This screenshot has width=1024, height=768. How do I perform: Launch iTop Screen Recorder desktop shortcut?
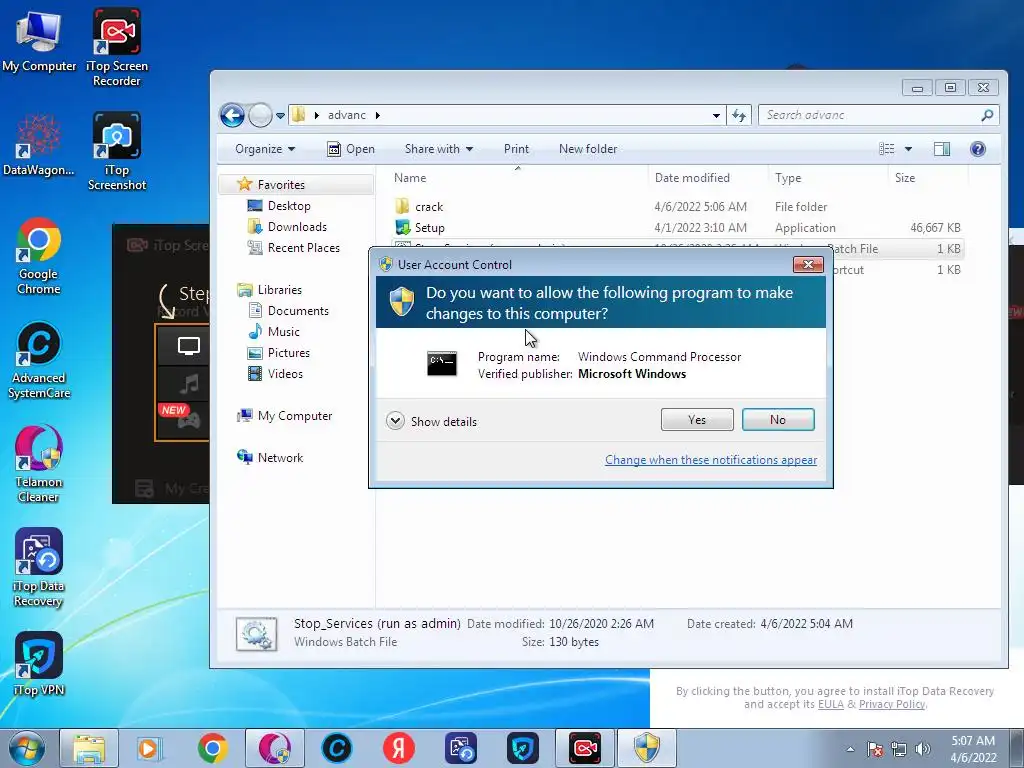[116, 48]
